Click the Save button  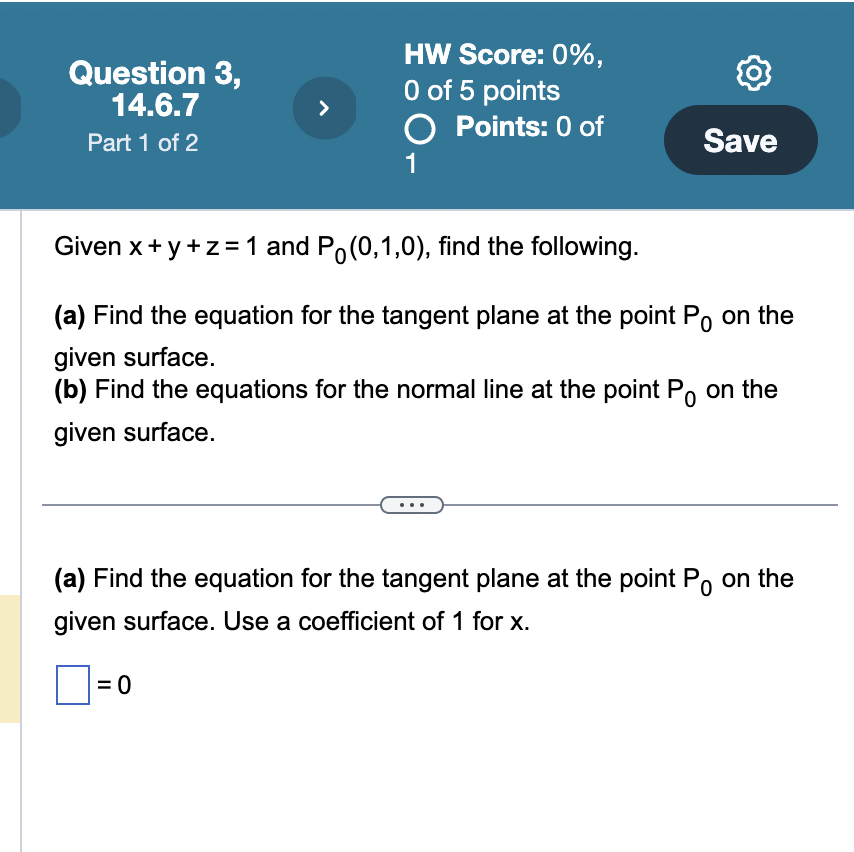[x=740, y=140]
